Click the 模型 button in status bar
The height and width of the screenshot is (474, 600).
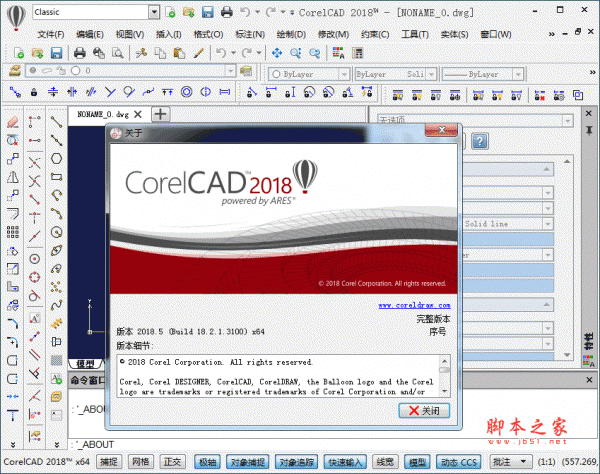pyautogui.click(x=417, y=462)
